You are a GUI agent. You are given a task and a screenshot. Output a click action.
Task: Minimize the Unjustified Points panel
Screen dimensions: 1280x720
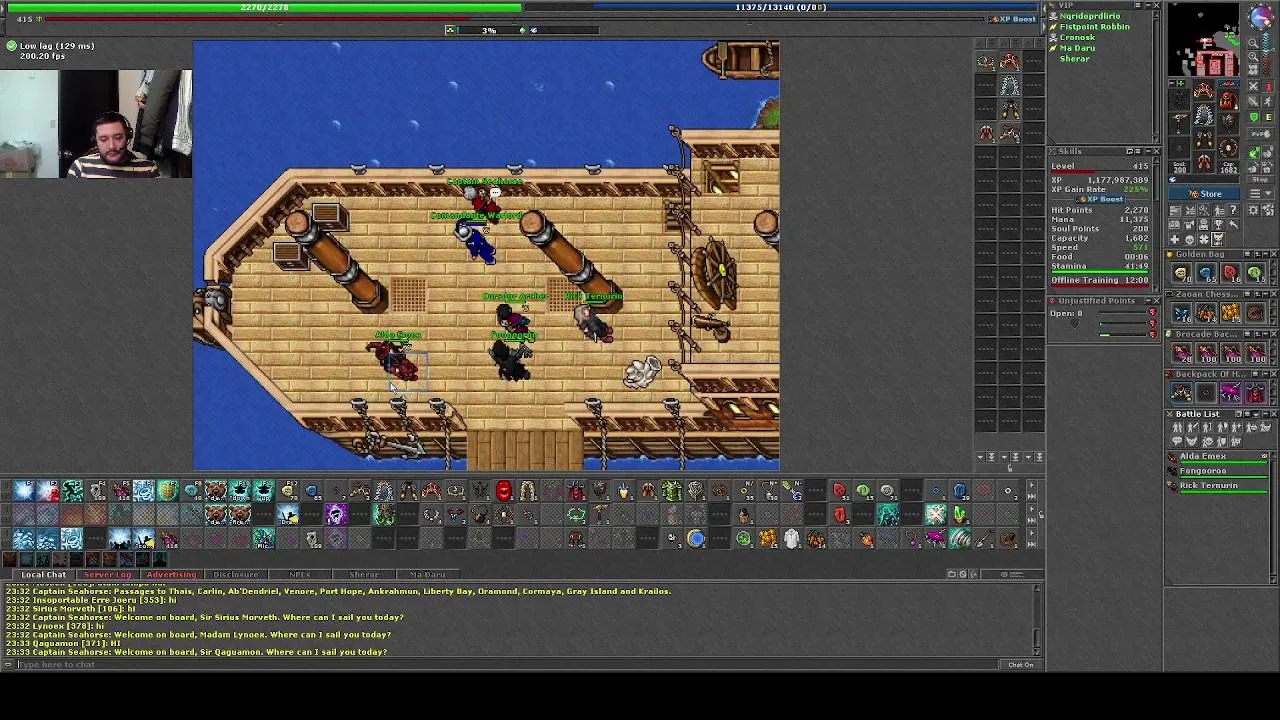(x=1148, y=301)
